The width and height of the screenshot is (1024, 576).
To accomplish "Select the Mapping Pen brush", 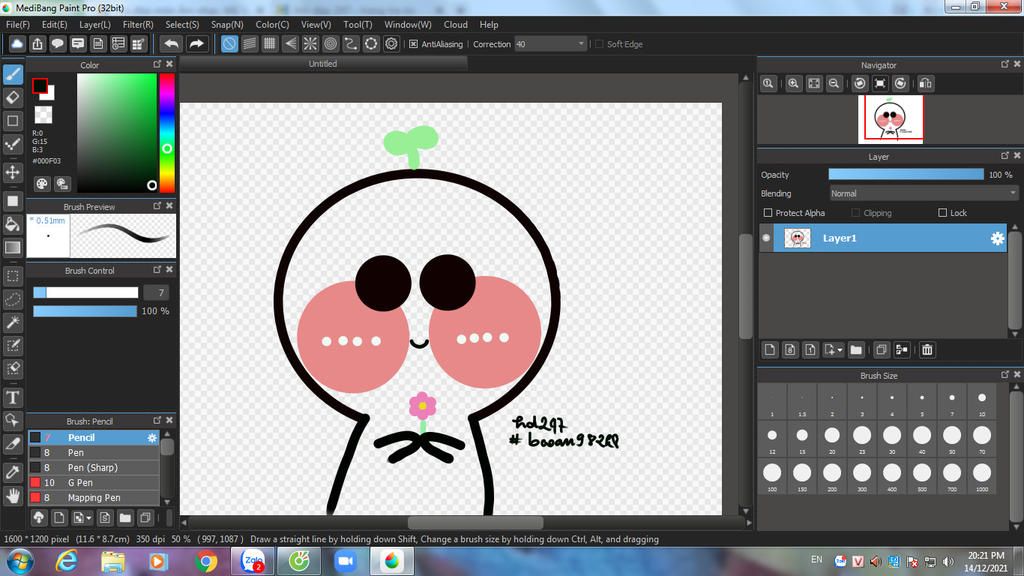I will pyautogui.click(x=93, y=498).
